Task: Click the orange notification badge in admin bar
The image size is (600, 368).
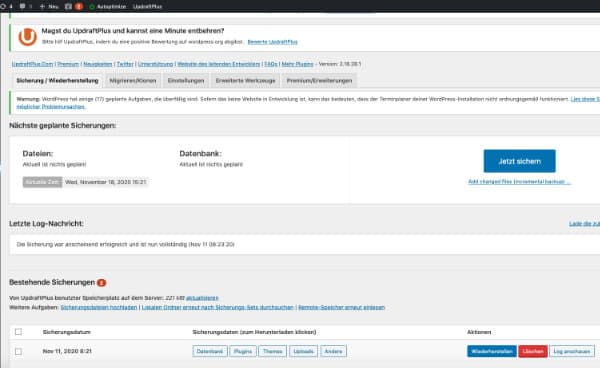Action: pyautogui.click(x=79, y=6)
